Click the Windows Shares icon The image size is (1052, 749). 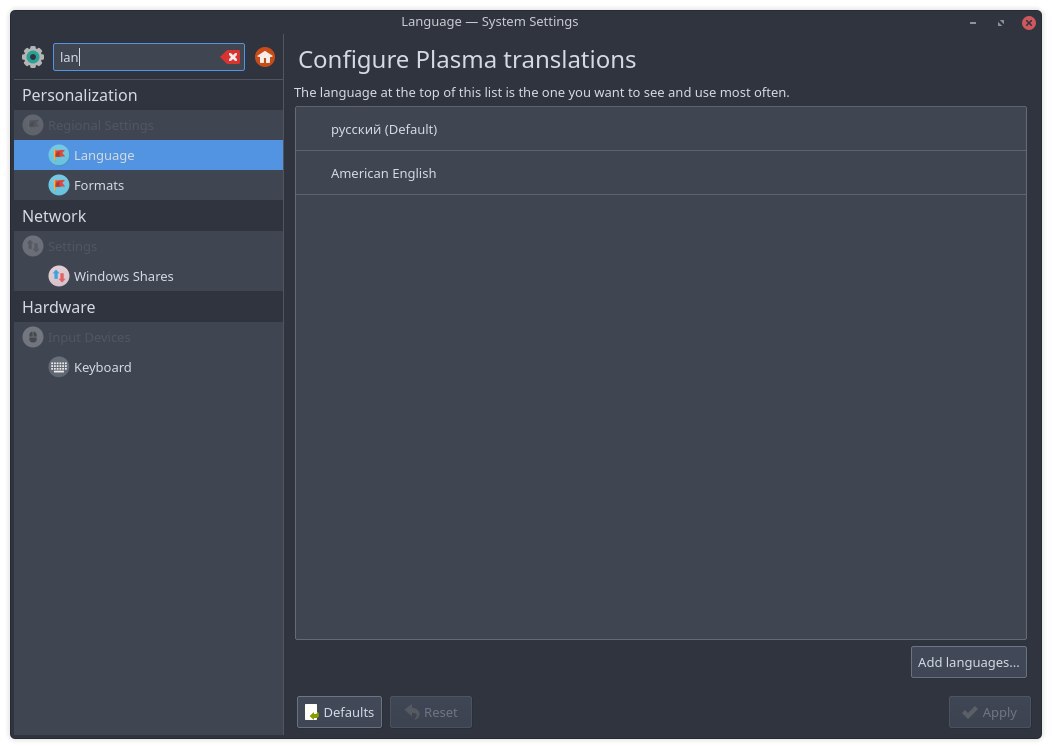coord(59,276)
